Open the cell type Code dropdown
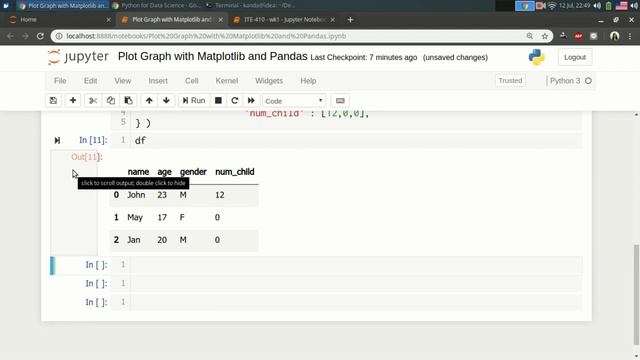 294,101
